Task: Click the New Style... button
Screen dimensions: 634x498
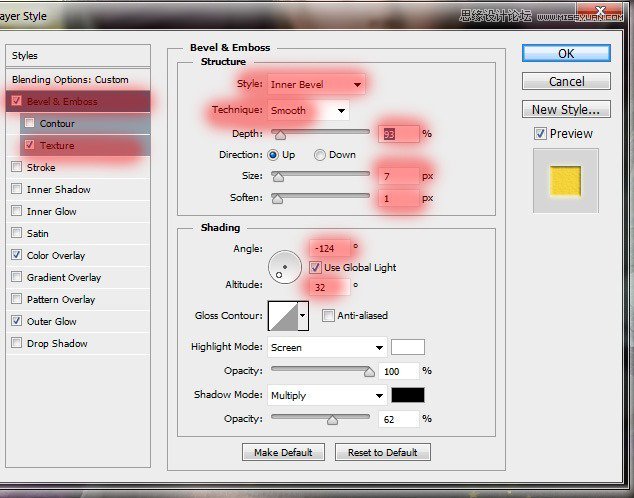Action: click(566, 109)
